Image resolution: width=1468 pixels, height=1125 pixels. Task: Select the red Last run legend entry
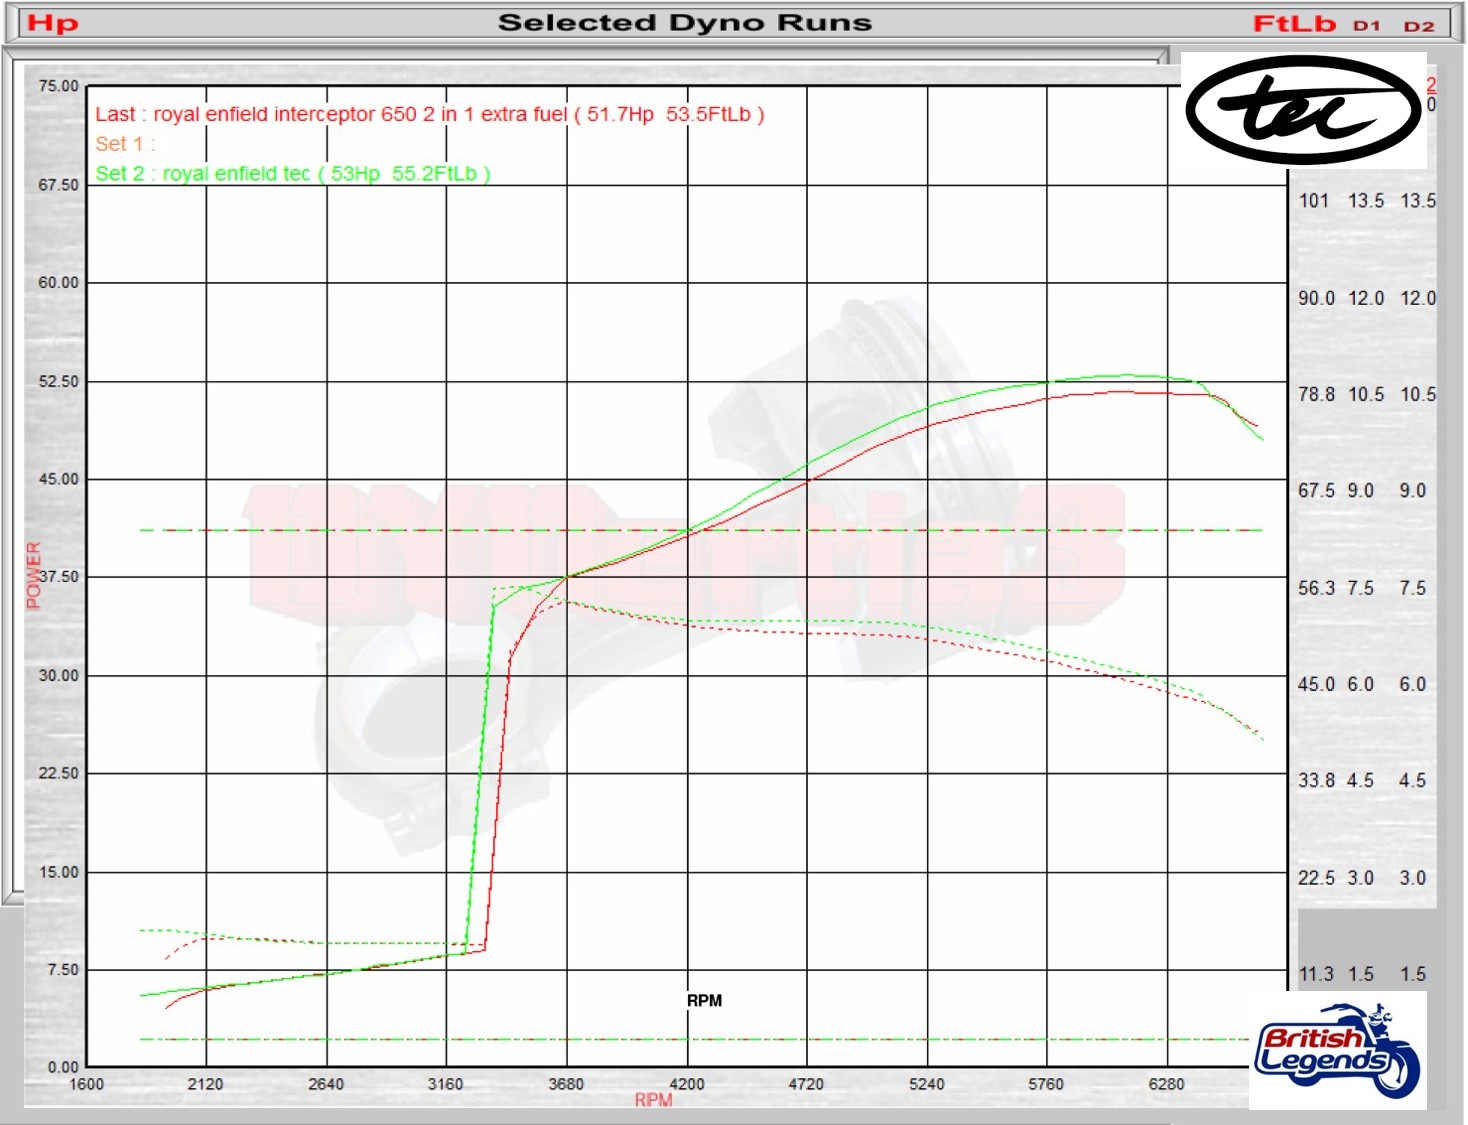tap(429, 114)
